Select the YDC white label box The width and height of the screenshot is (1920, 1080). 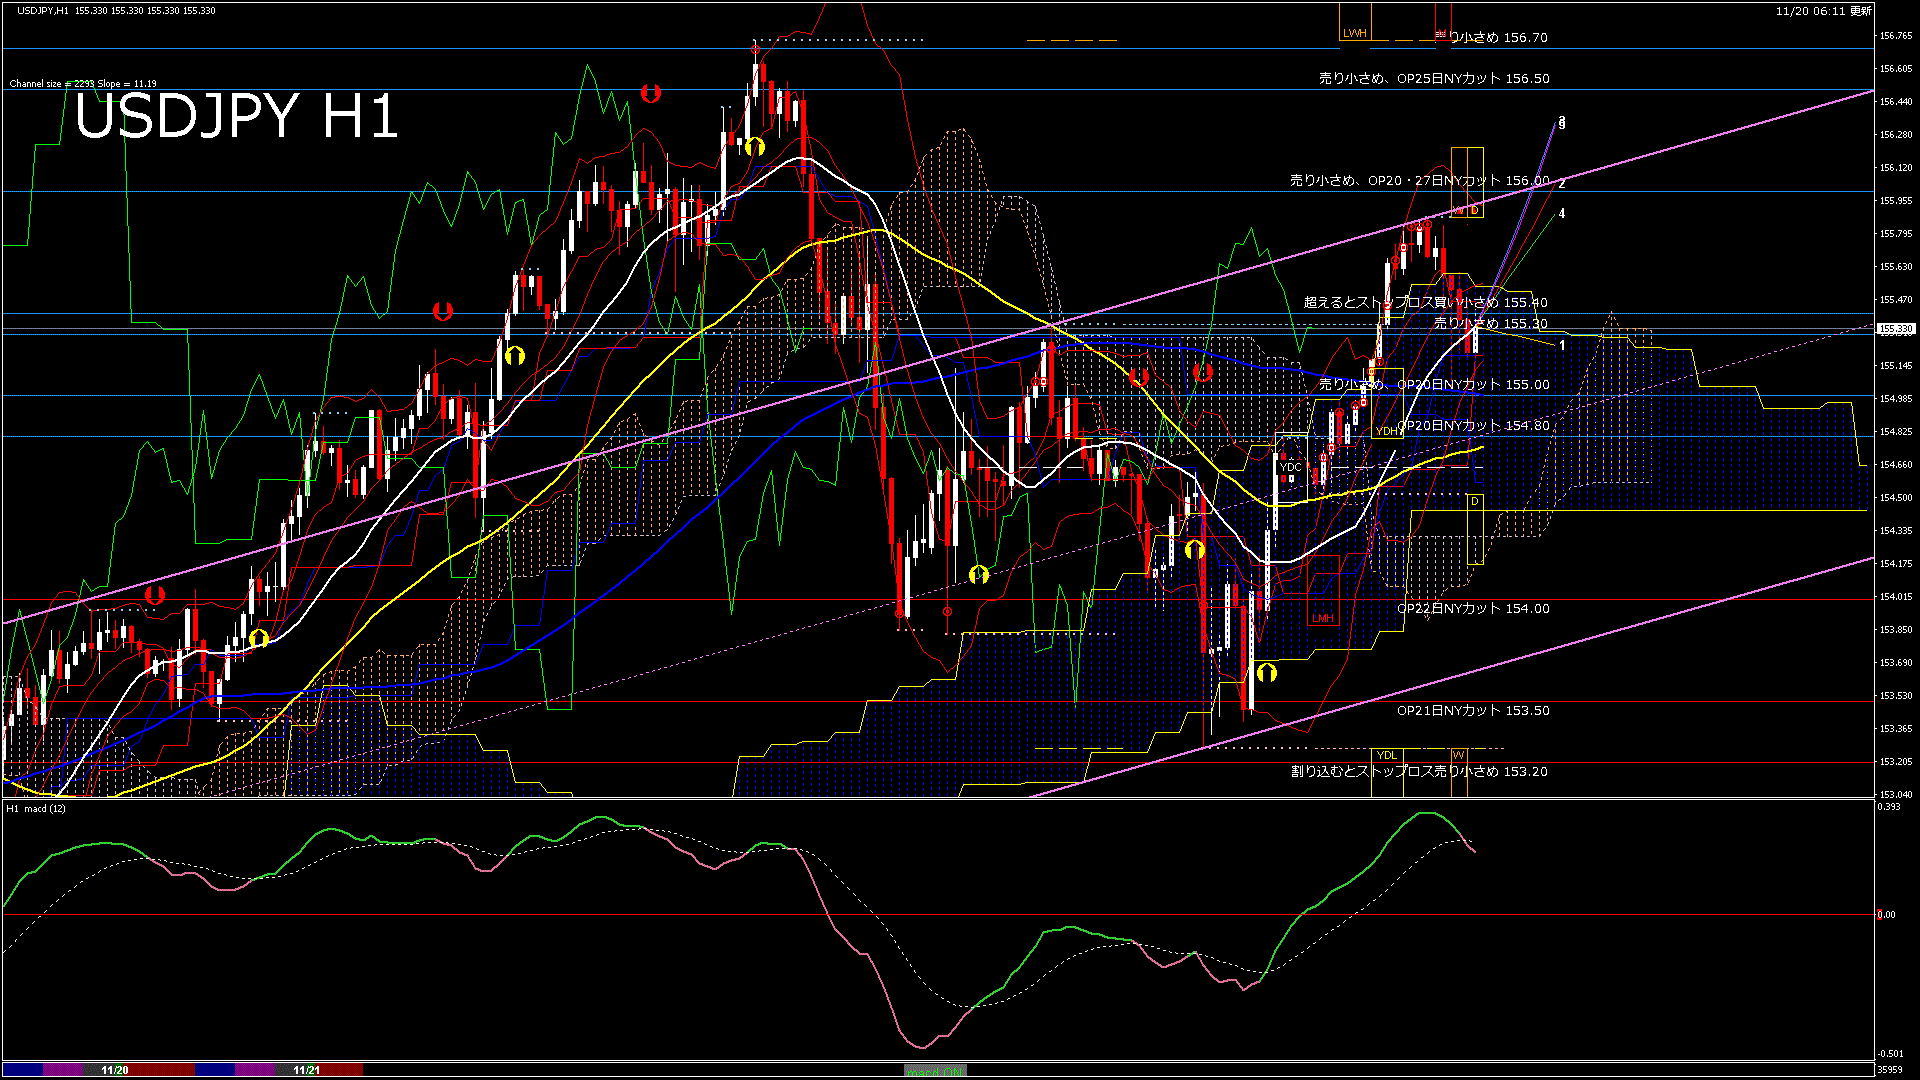(1291, 467)
